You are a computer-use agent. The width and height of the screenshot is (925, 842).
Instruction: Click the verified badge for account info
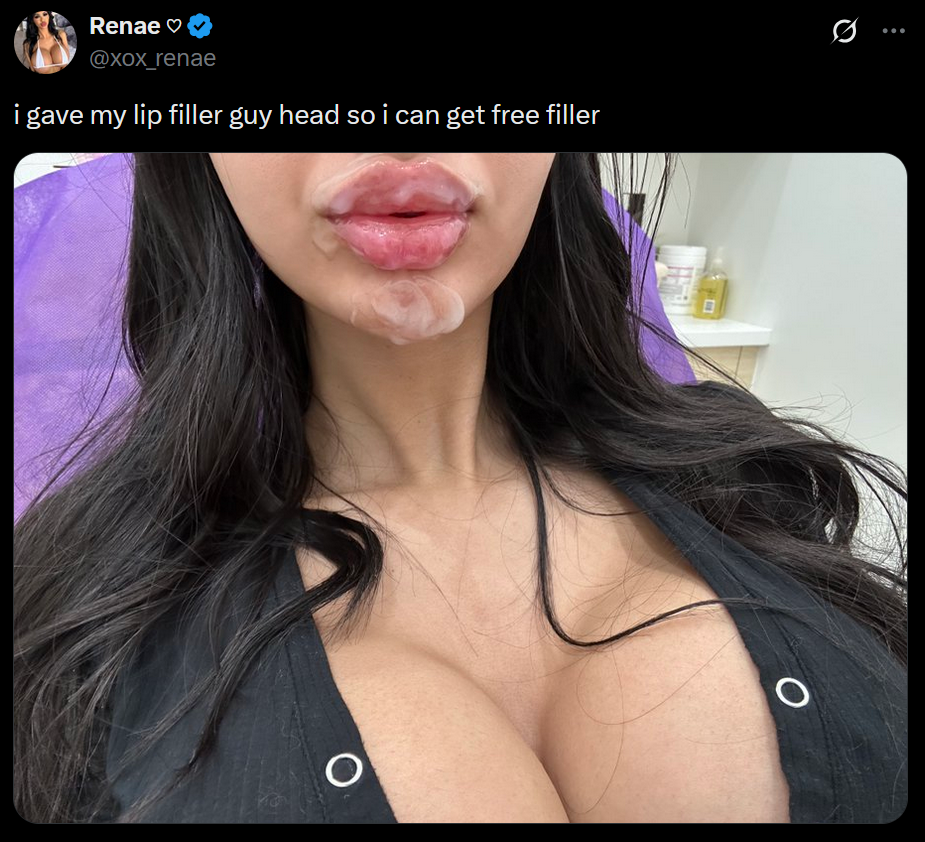[200, 27]
